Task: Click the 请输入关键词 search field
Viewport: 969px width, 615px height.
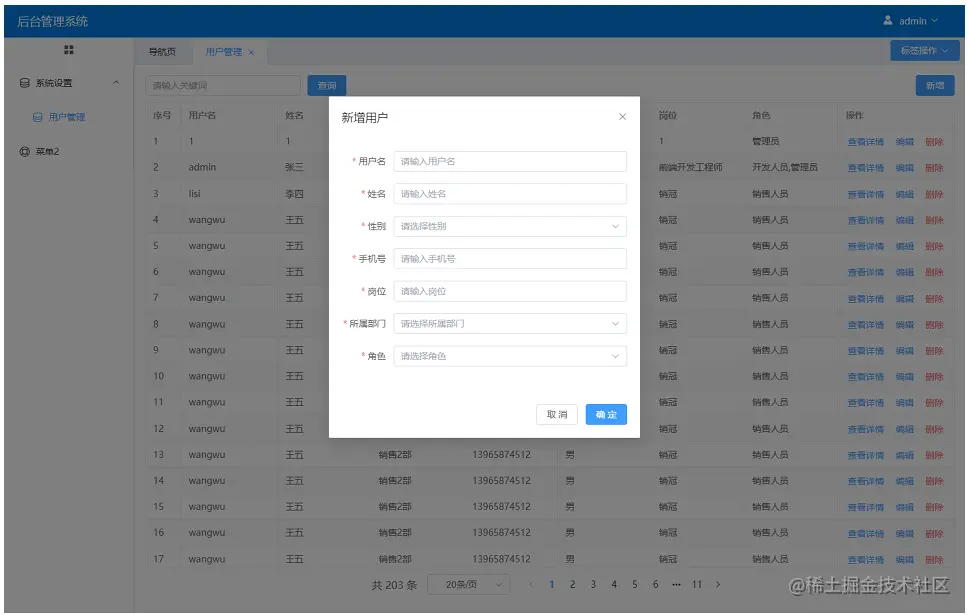Action: 223,85
